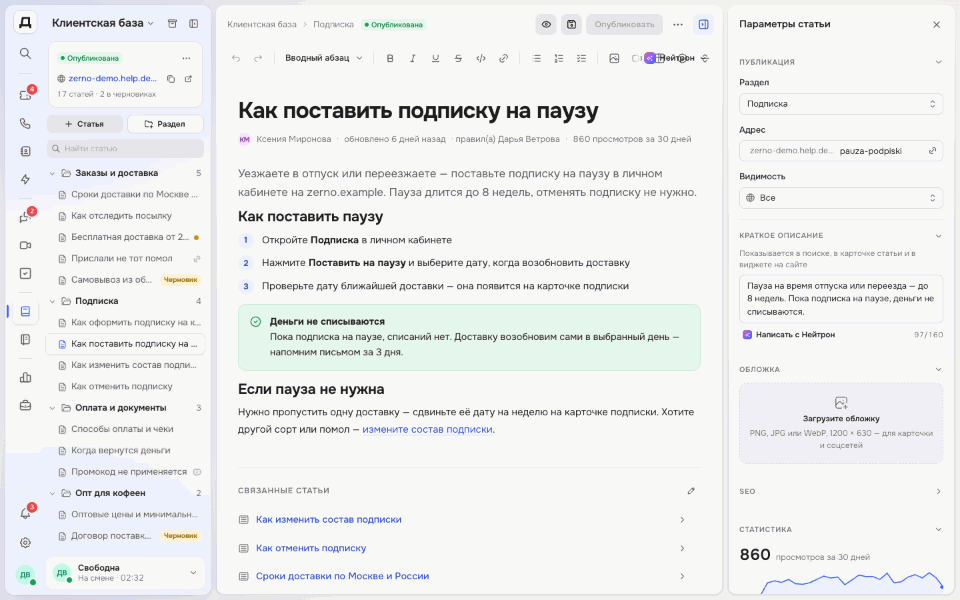The image size is (960, 600).
Task: Go to Клиентская база breadcrumb
Action: (x=261, y=24)
